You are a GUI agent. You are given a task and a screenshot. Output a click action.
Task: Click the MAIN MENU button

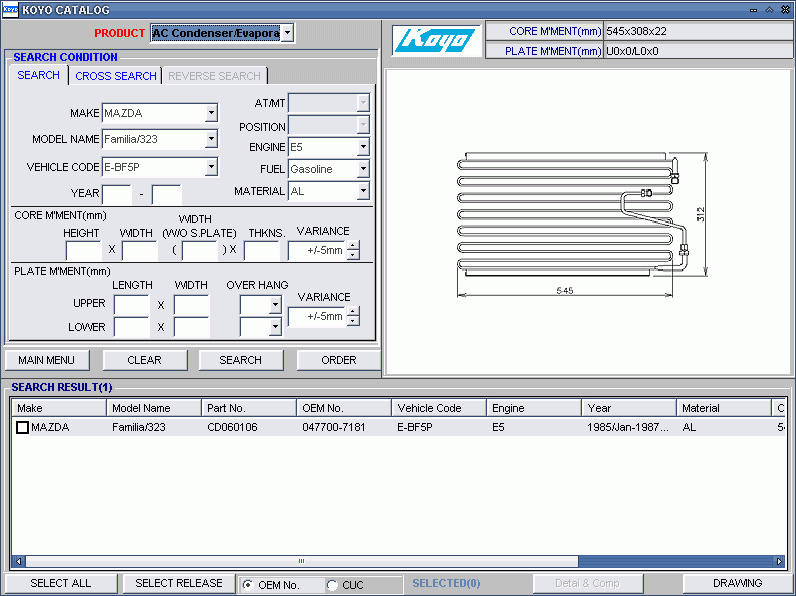pos(47,360)
